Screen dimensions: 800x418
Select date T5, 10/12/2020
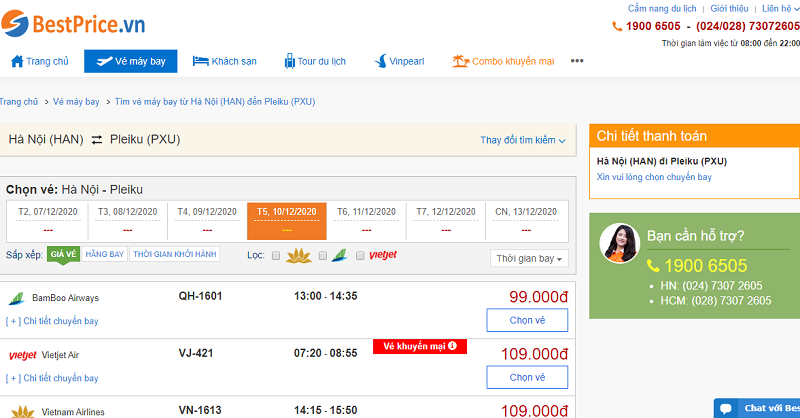coord(287,220)
